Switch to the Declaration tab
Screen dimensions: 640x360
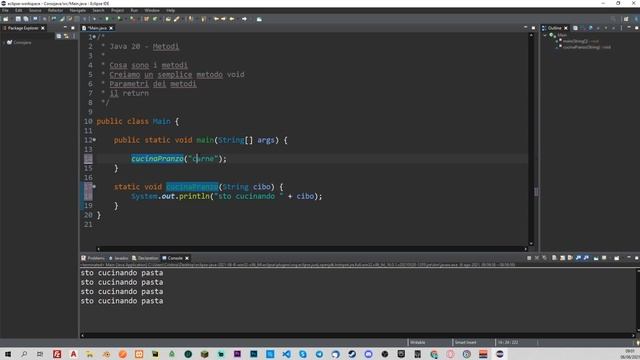click(x=145, y=258)
